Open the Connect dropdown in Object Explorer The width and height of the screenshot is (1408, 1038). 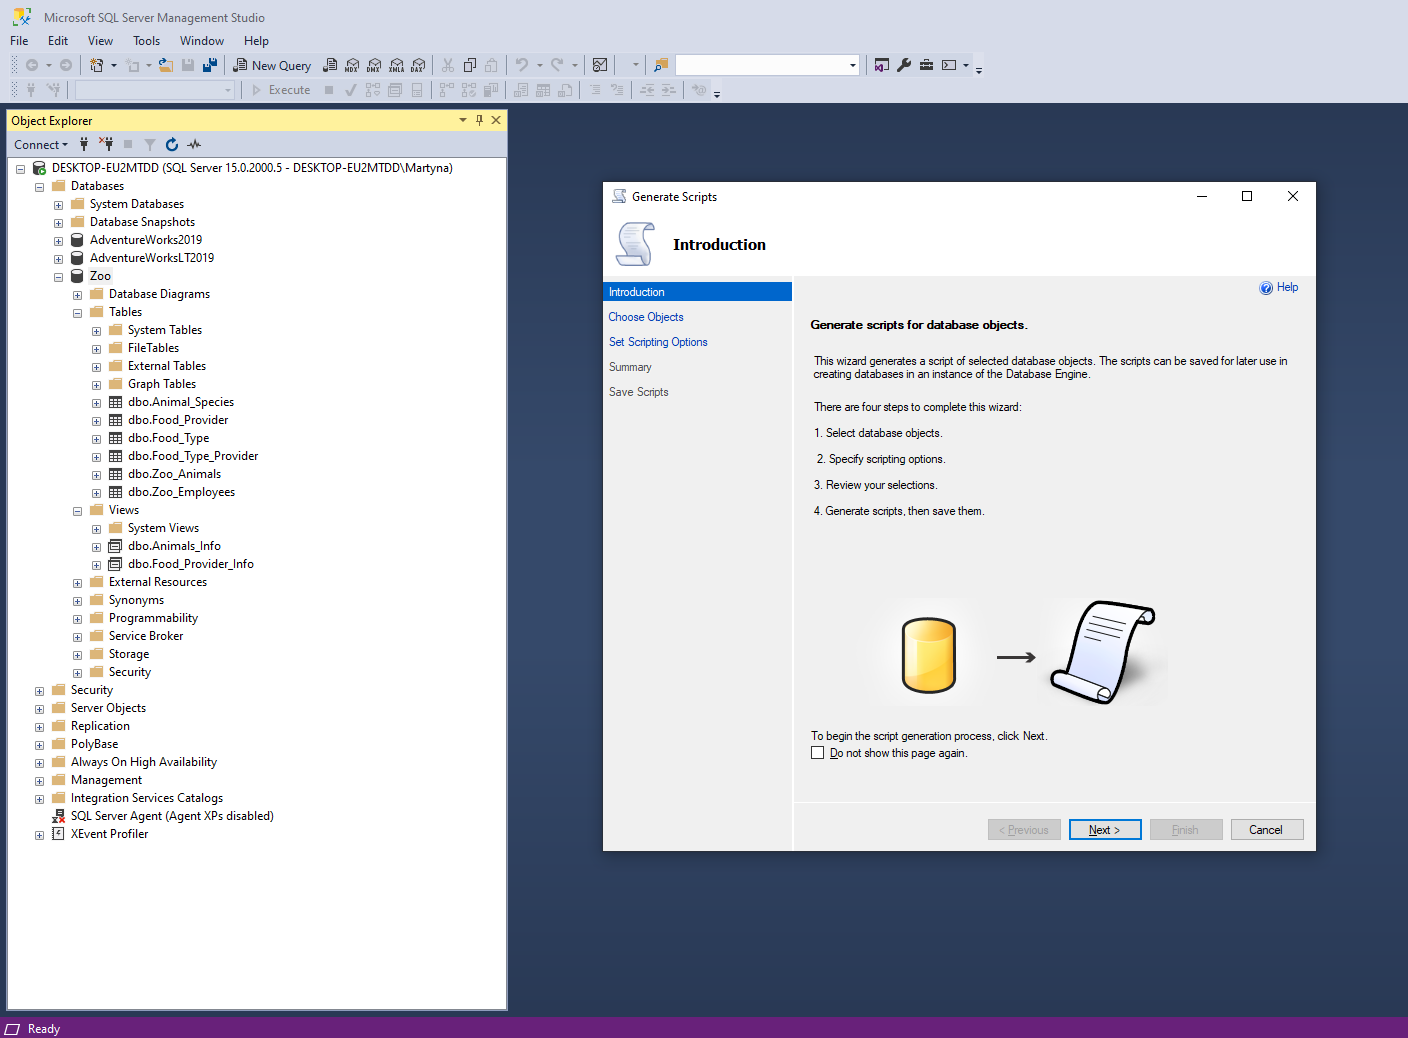click(x=41, y=144)
